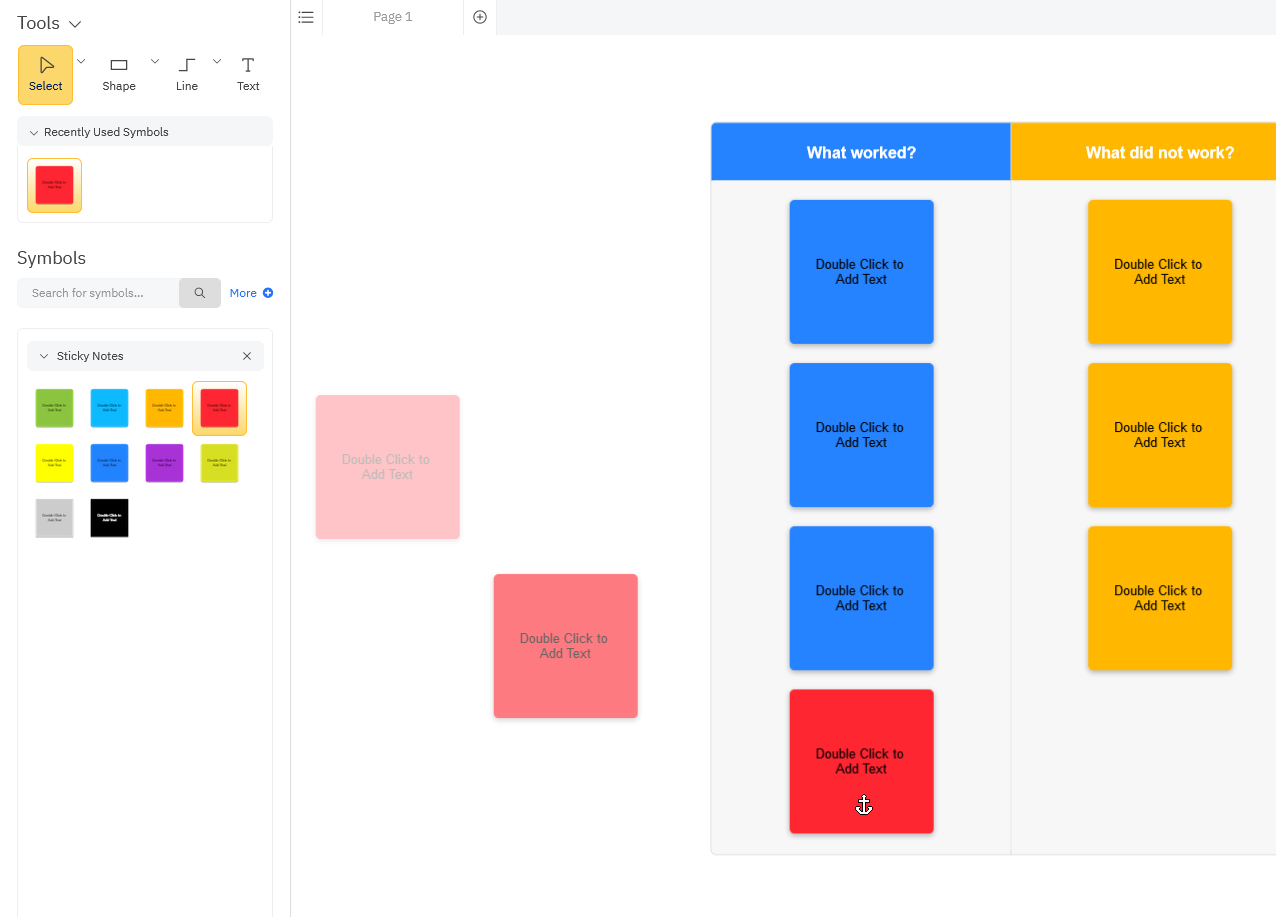This screenshot has height=917, width=1276.
Task: Select the Shape tool
Action: tap(119, 74)
